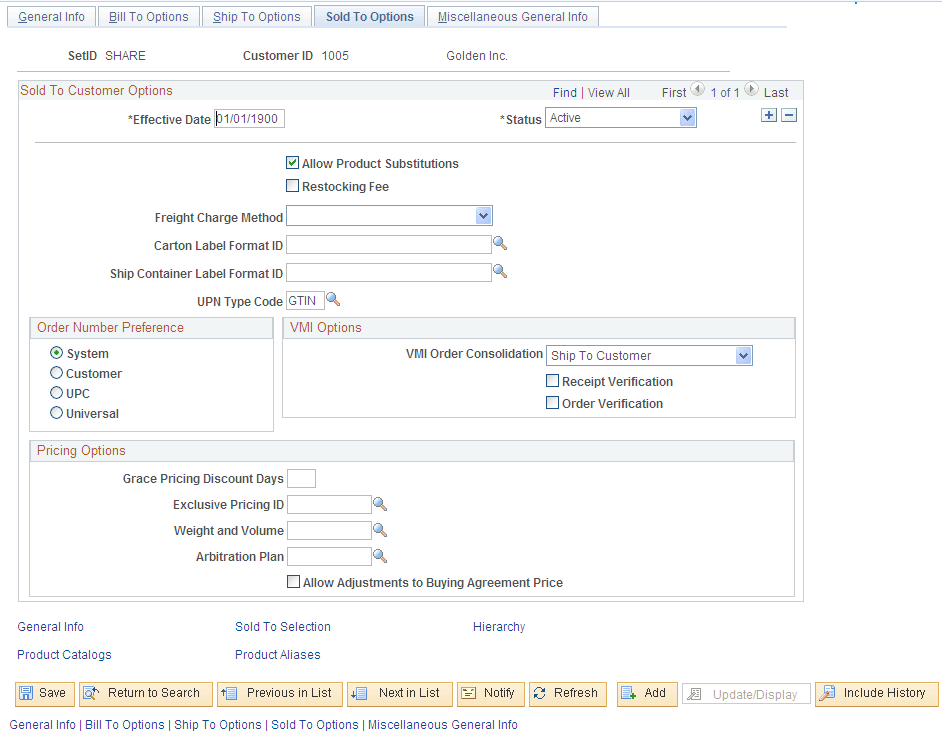Viewport: 942px width, 747px height.
Task: Open Weight and Volume lookup
Action: coord(380,530)
